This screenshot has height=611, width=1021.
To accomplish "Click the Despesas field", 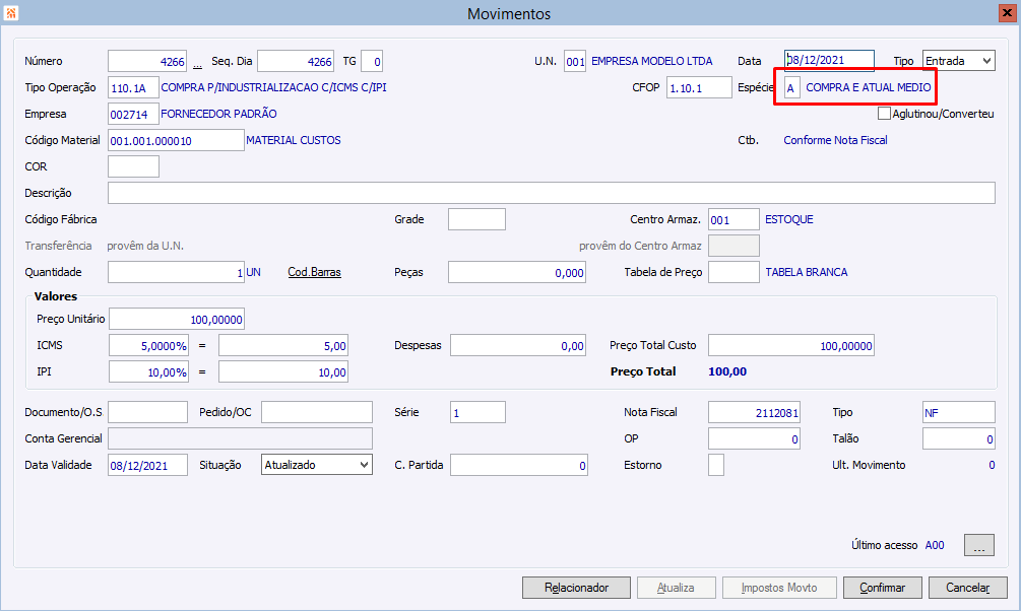I will click(518, 346).
